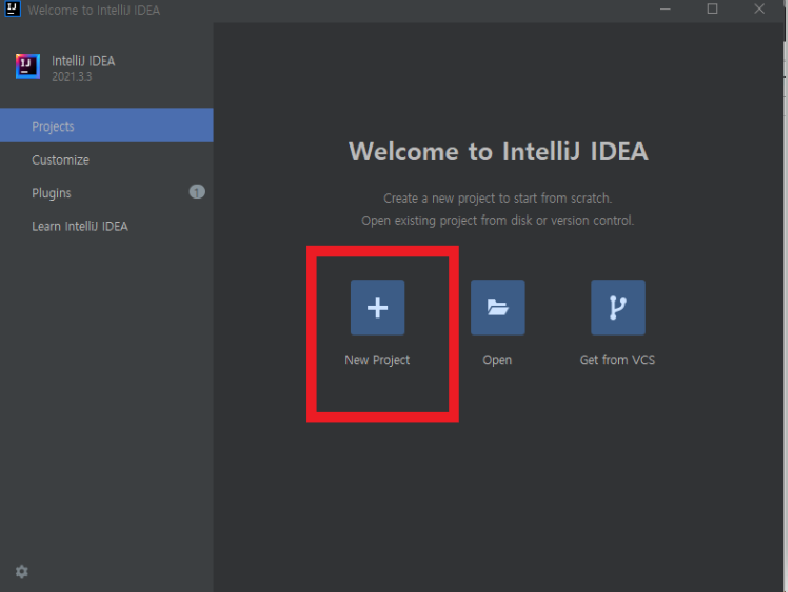Switch to the Customize tab

point(107,160)
